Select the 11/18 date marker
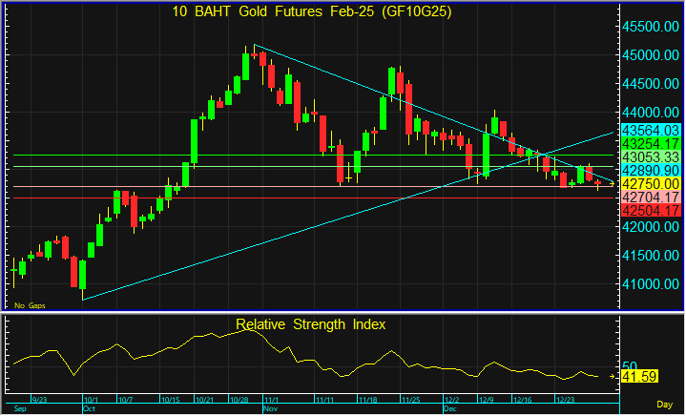Screen dimensions: 686x416 [368, 400]
